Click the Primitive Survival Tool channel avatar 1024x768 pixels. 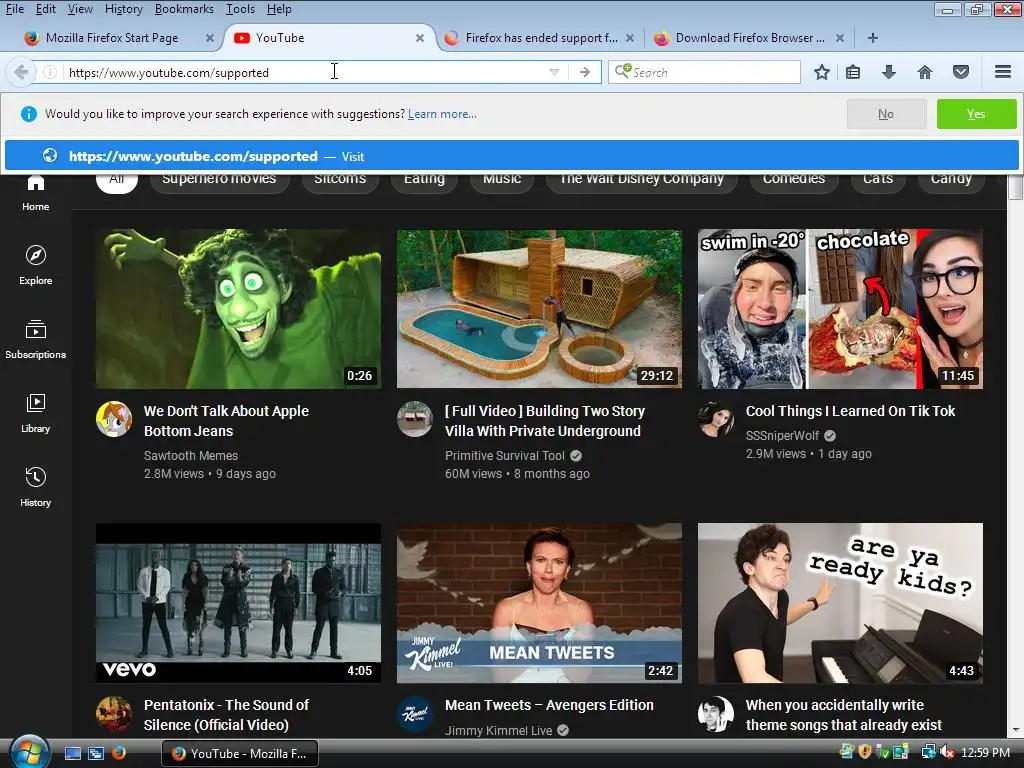point(415,419)
